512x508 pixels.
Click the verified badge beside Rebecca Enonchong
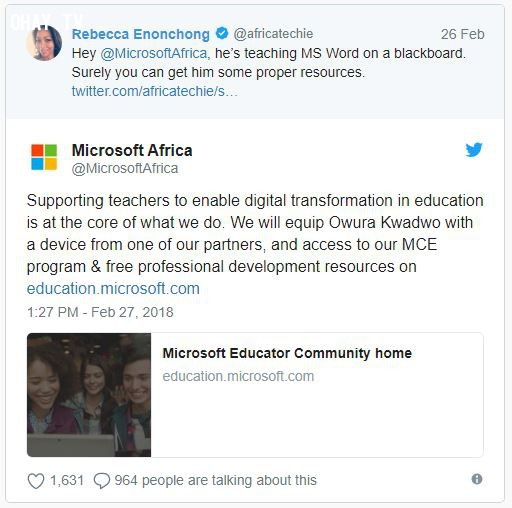pyautogui.click(x=222, y=33)
